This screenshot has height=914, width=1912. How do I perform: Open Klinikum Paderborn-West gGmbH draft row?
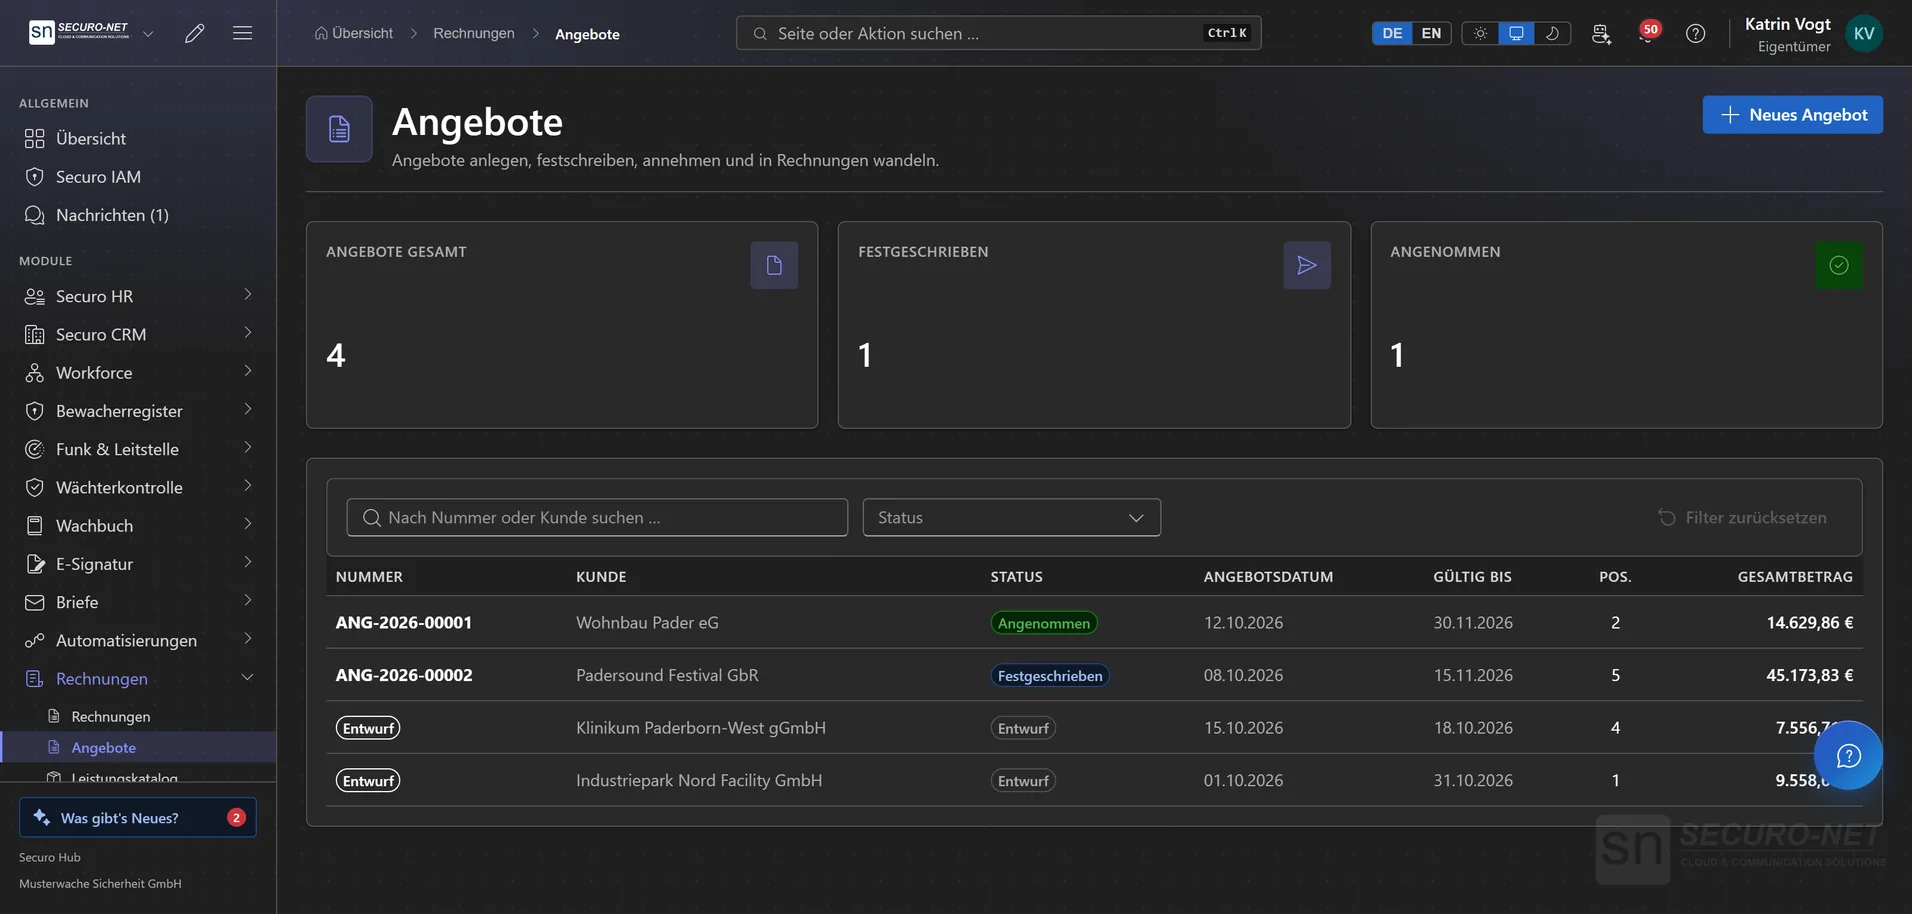click(1094, 727)
